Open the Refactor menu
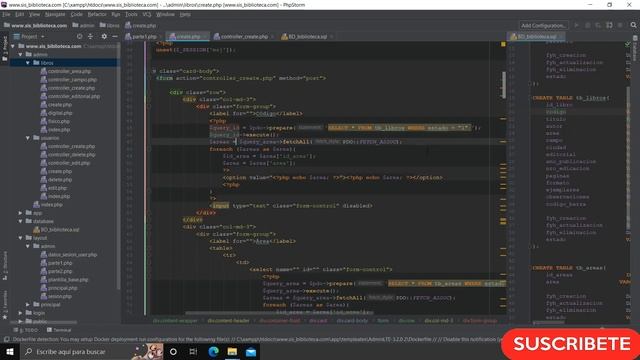This screenshot has width=640, height=360. 97,14
